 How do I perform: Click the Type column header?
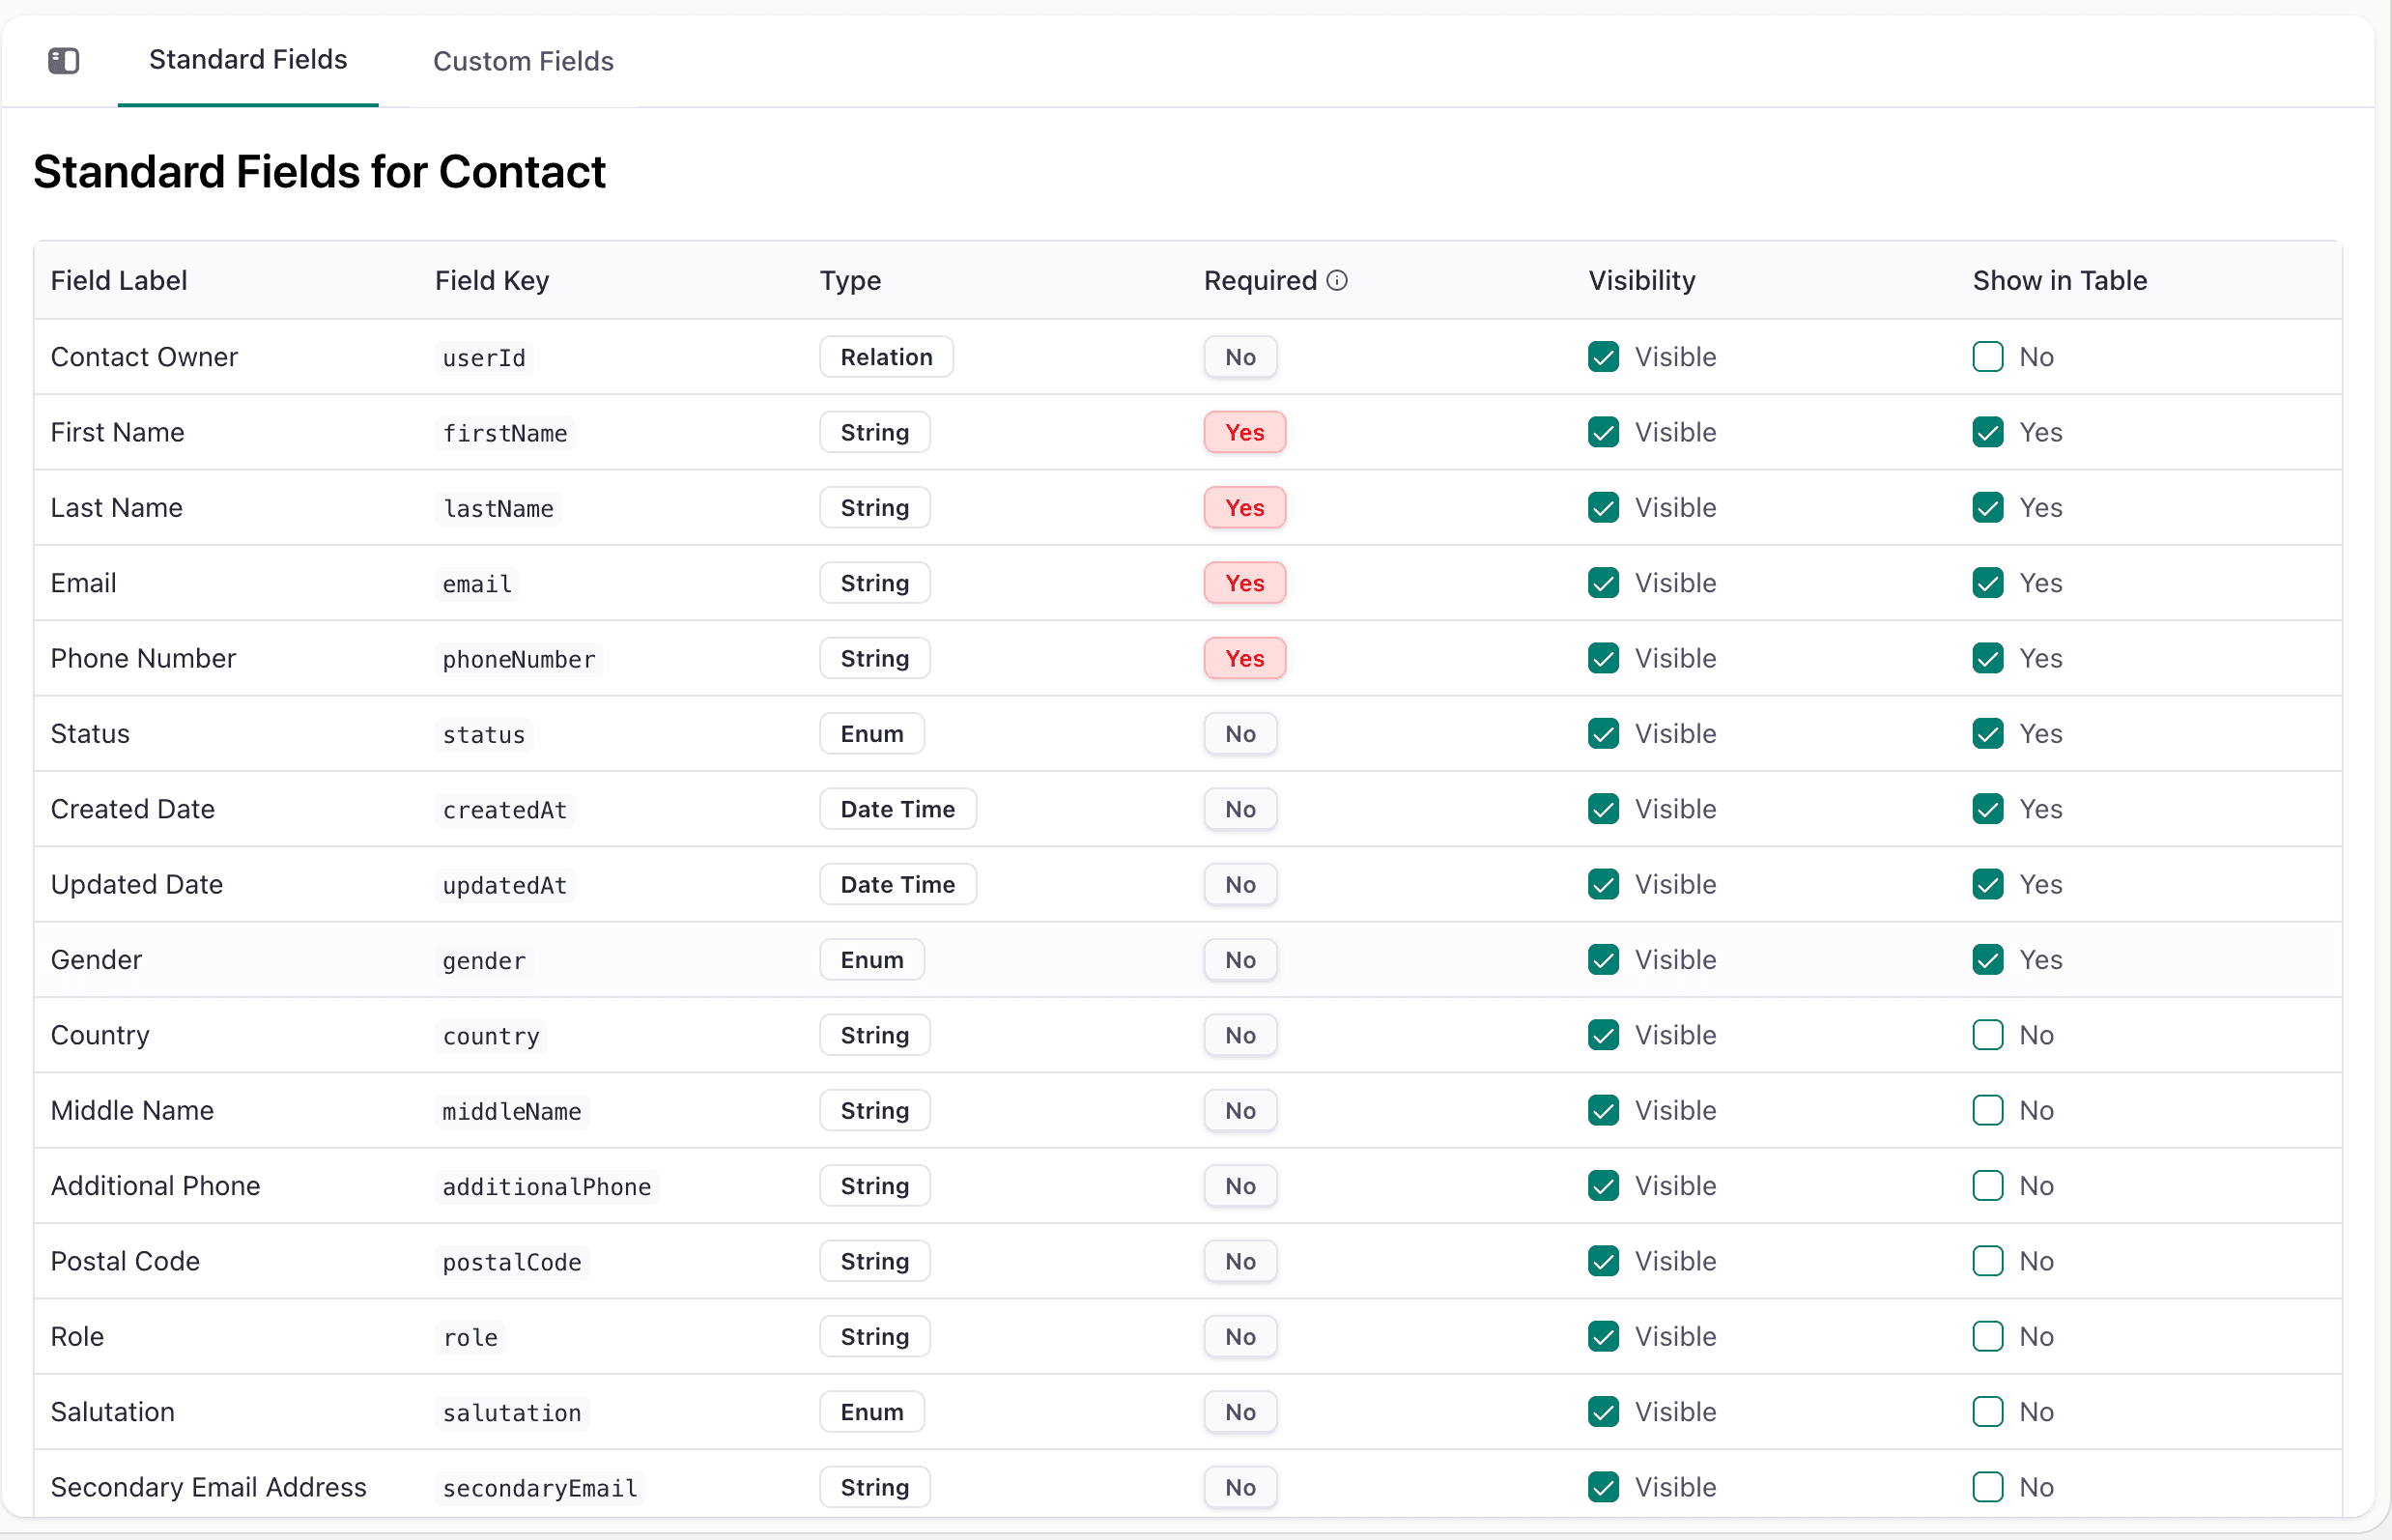coord(850,281)
